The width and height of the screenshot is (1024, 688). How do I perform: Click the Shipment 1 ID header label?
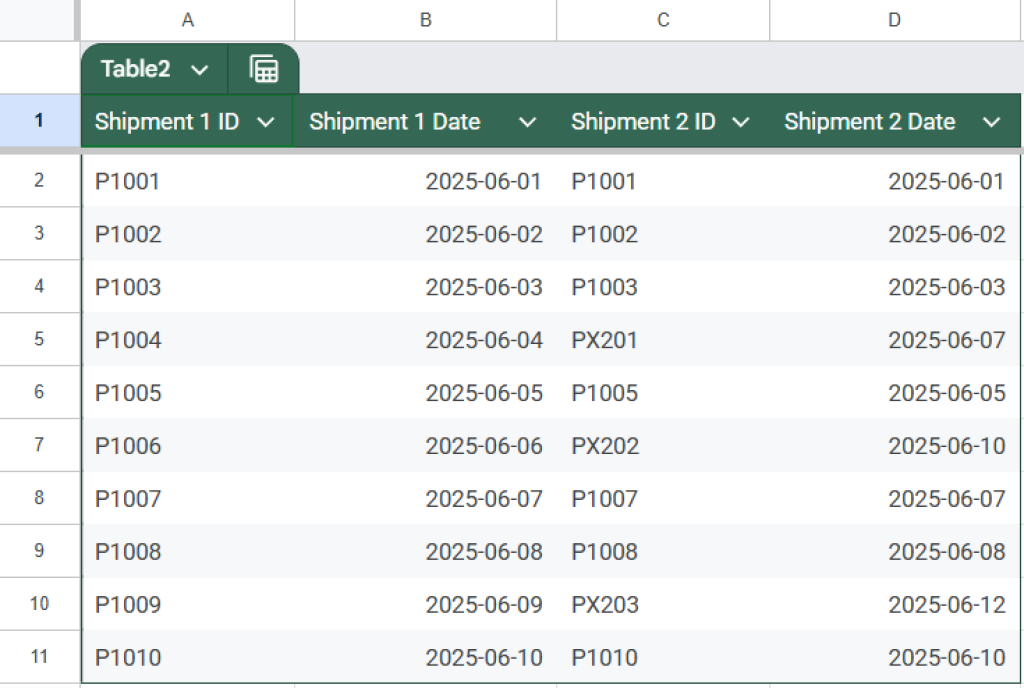point(166,121)
